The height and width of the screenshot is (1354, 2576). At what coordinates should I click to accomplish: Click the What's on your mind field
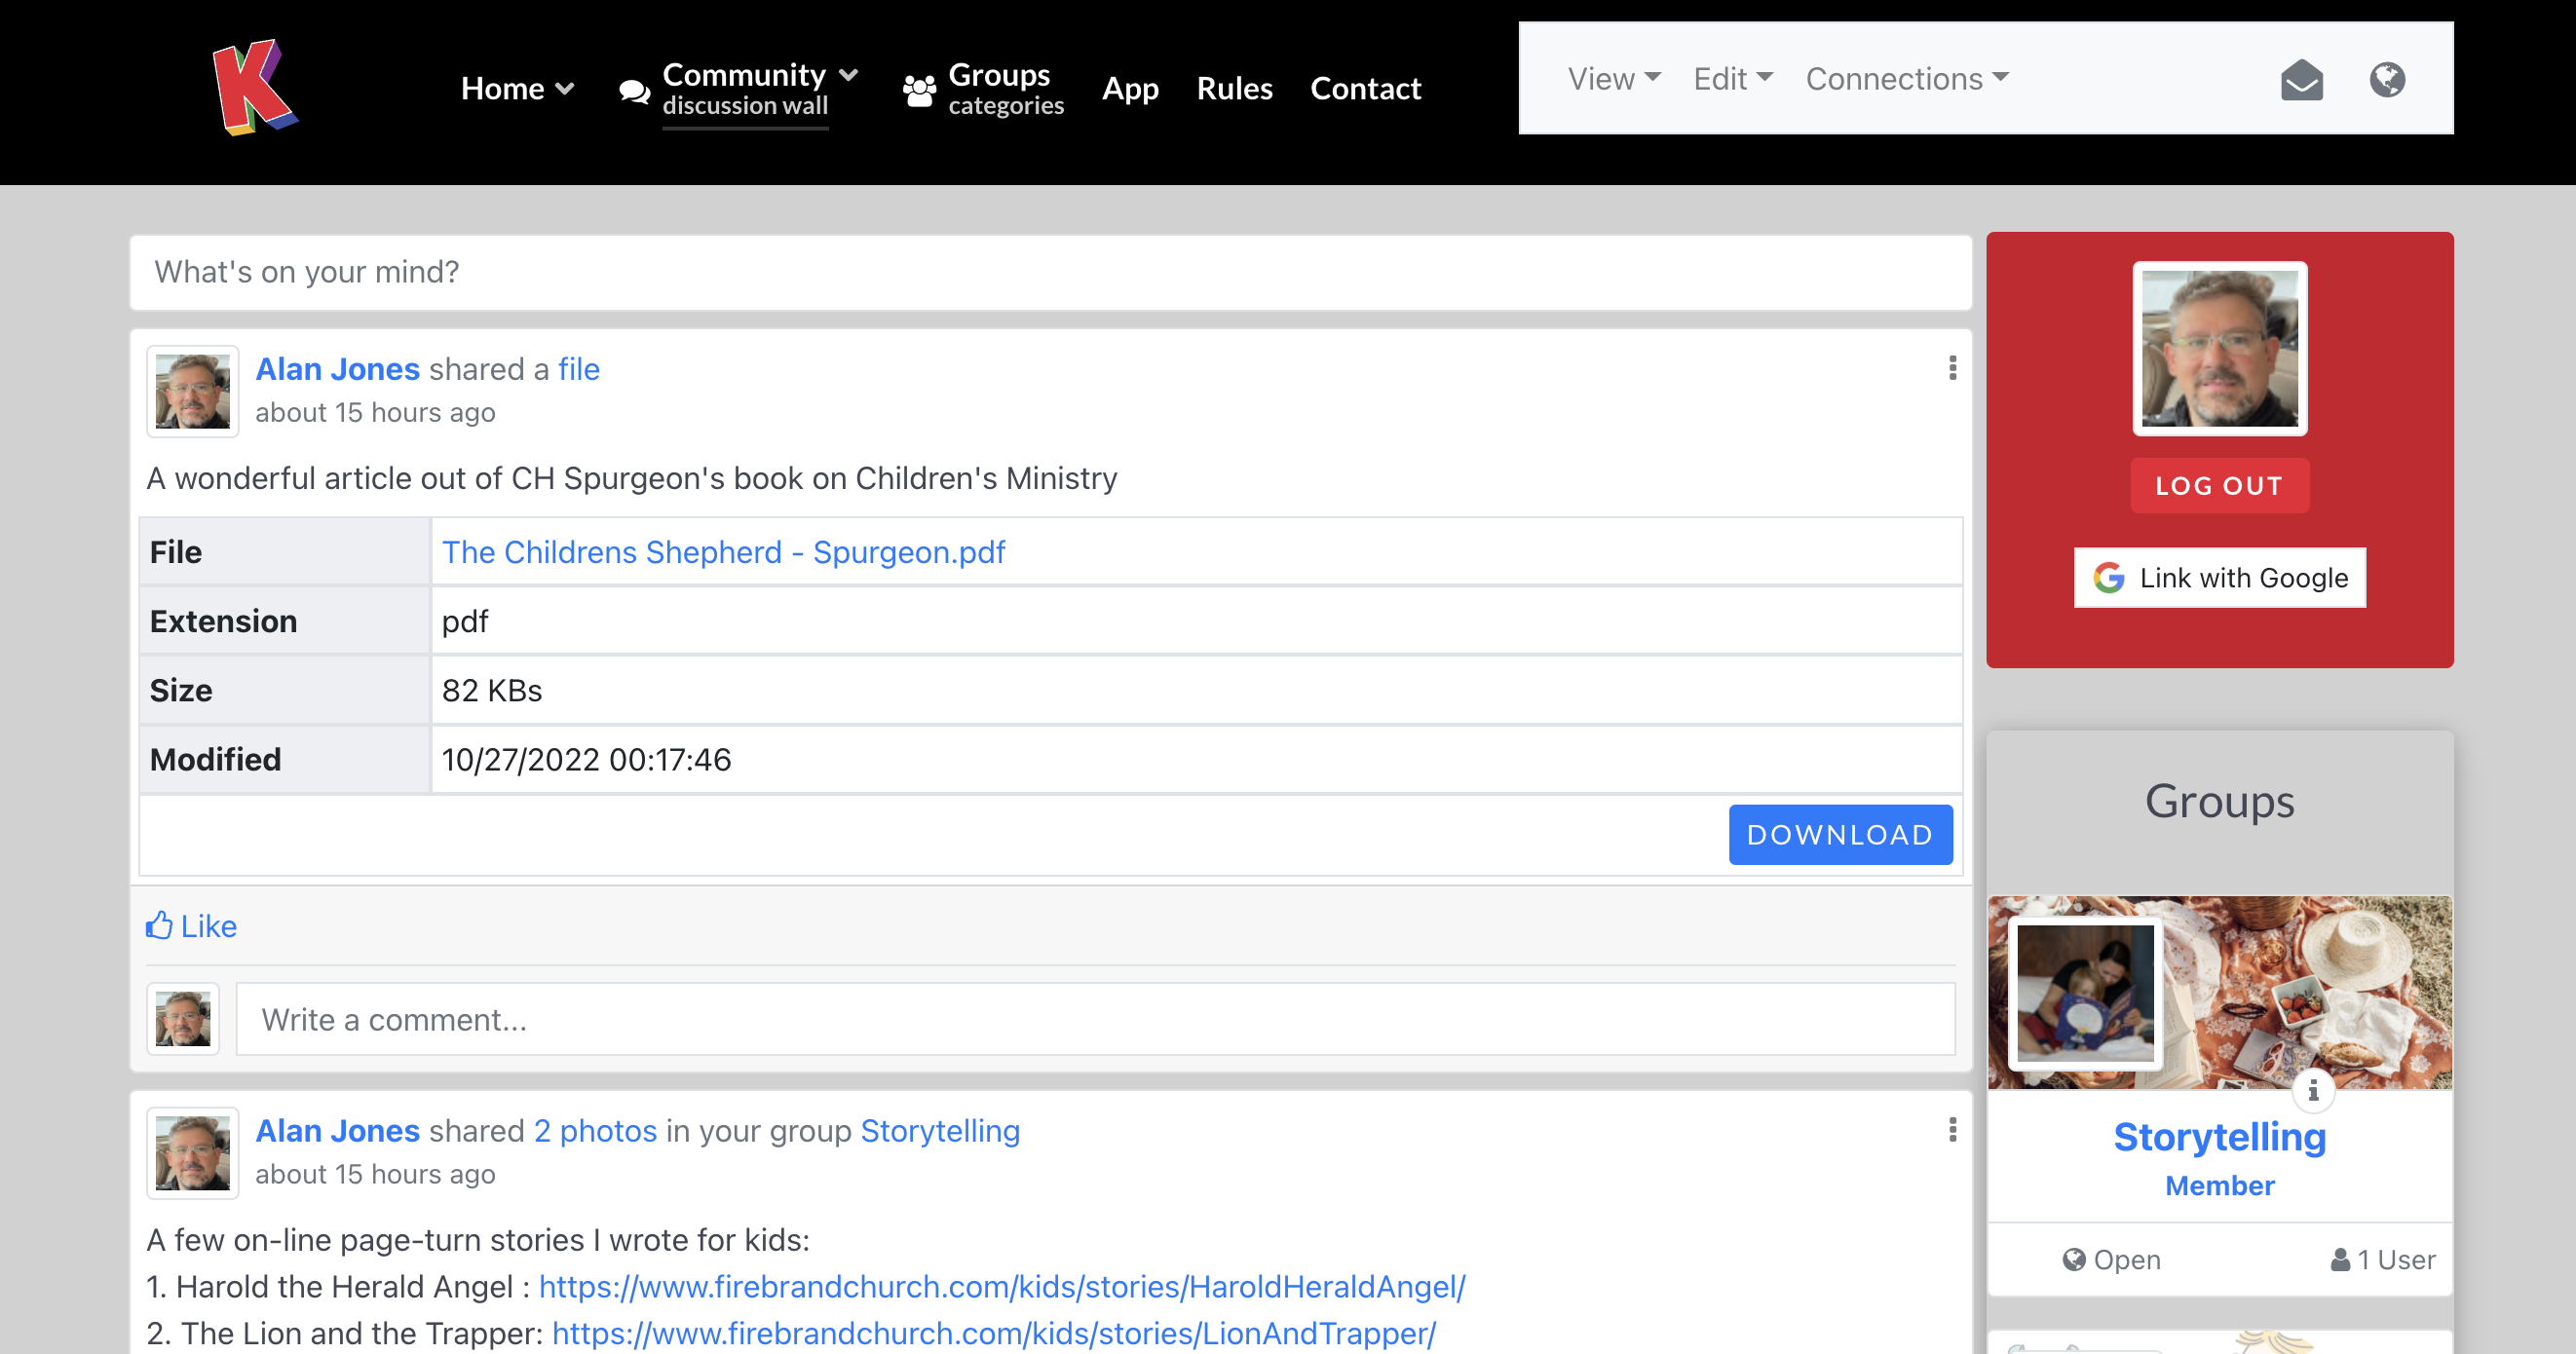click(x=1050, y=272)
